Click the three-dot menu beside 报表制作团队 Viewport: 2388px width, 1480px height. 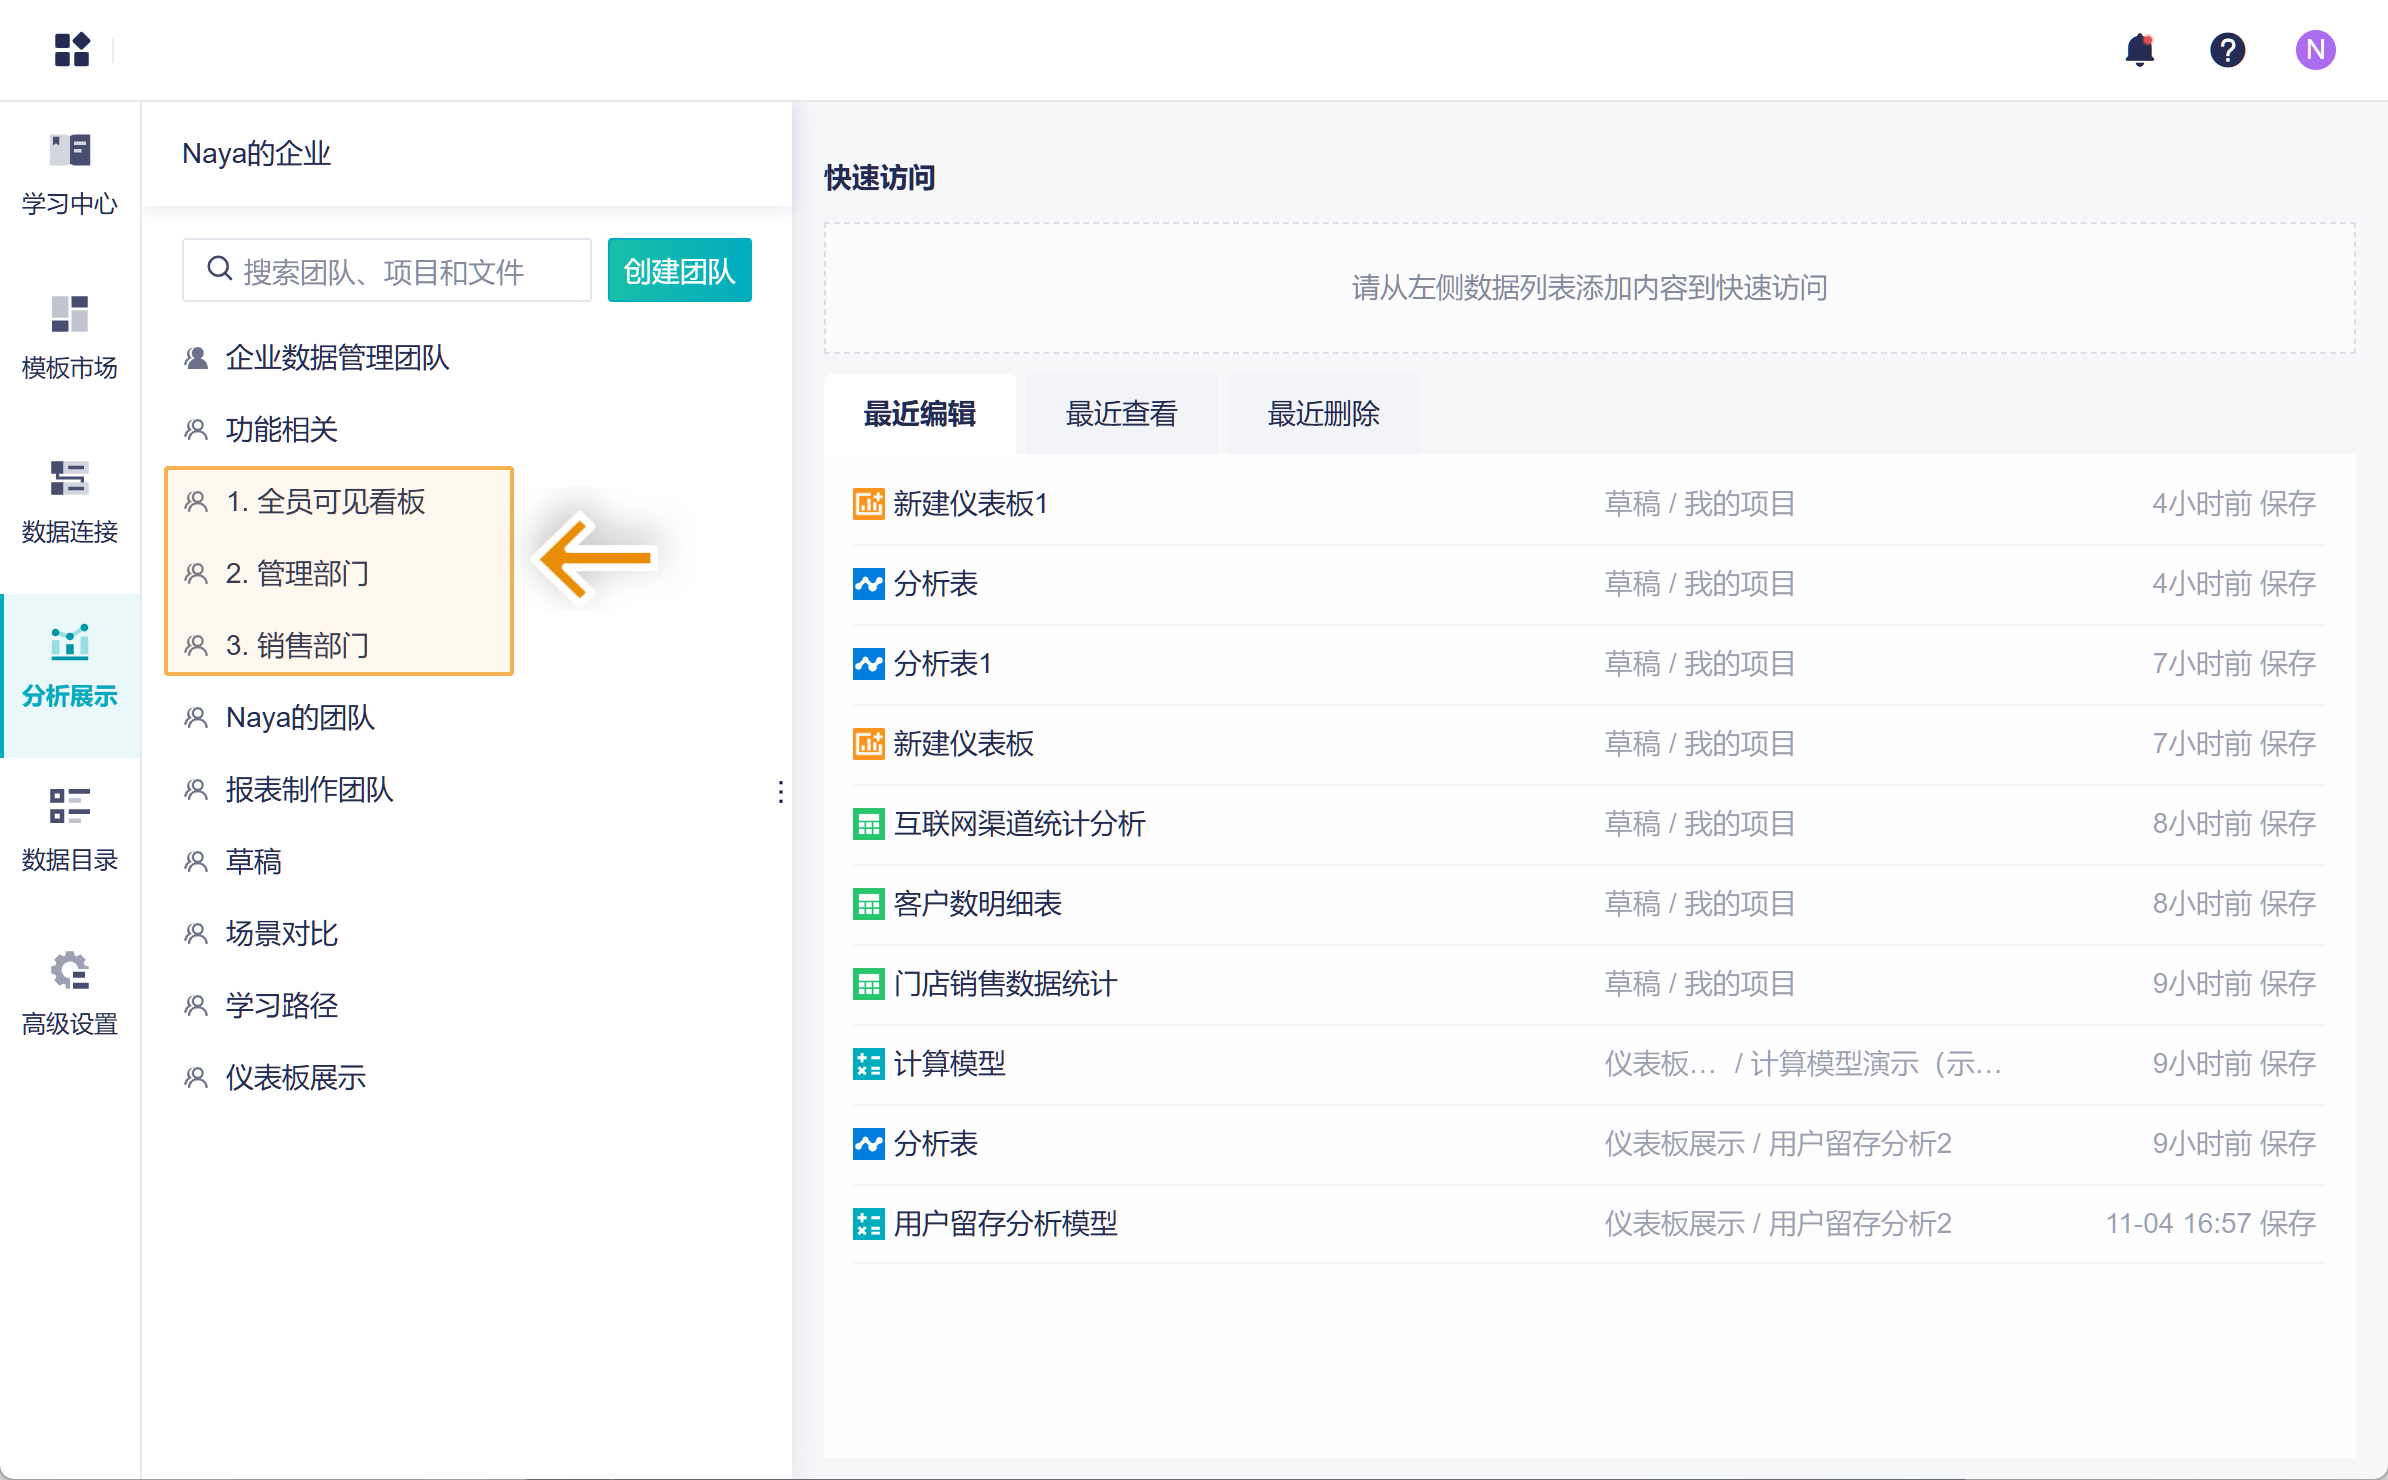click(x=780, y=792)
